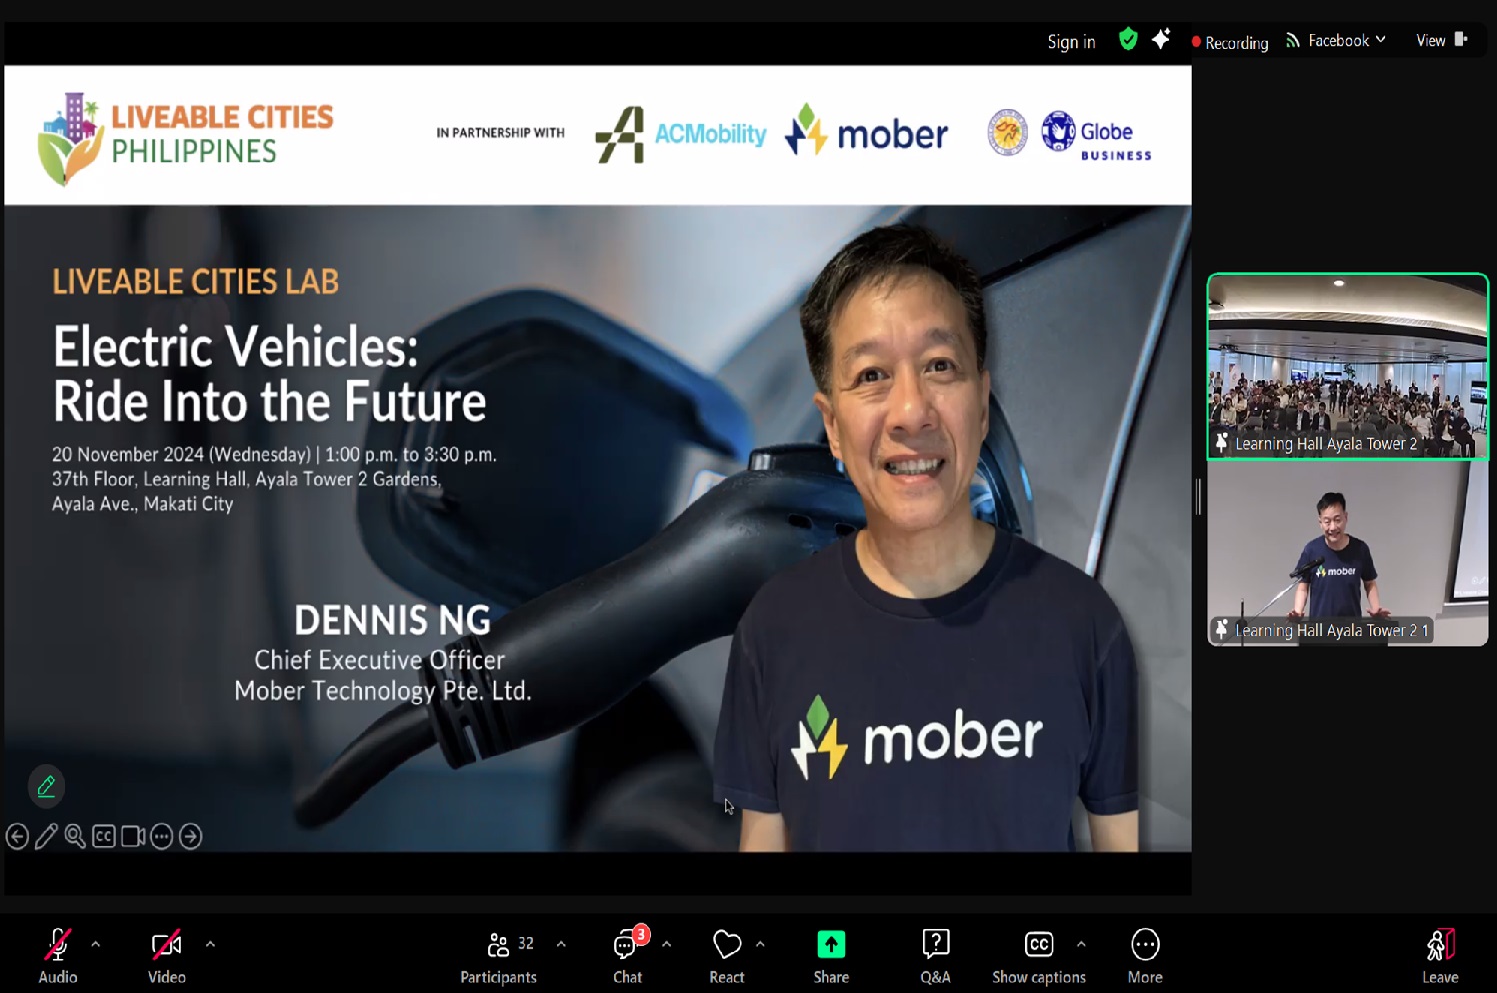The image size is (1497, 993).
Task: Click "LIVEABLE CITIES LAB" heading
Action: point(195,282)
